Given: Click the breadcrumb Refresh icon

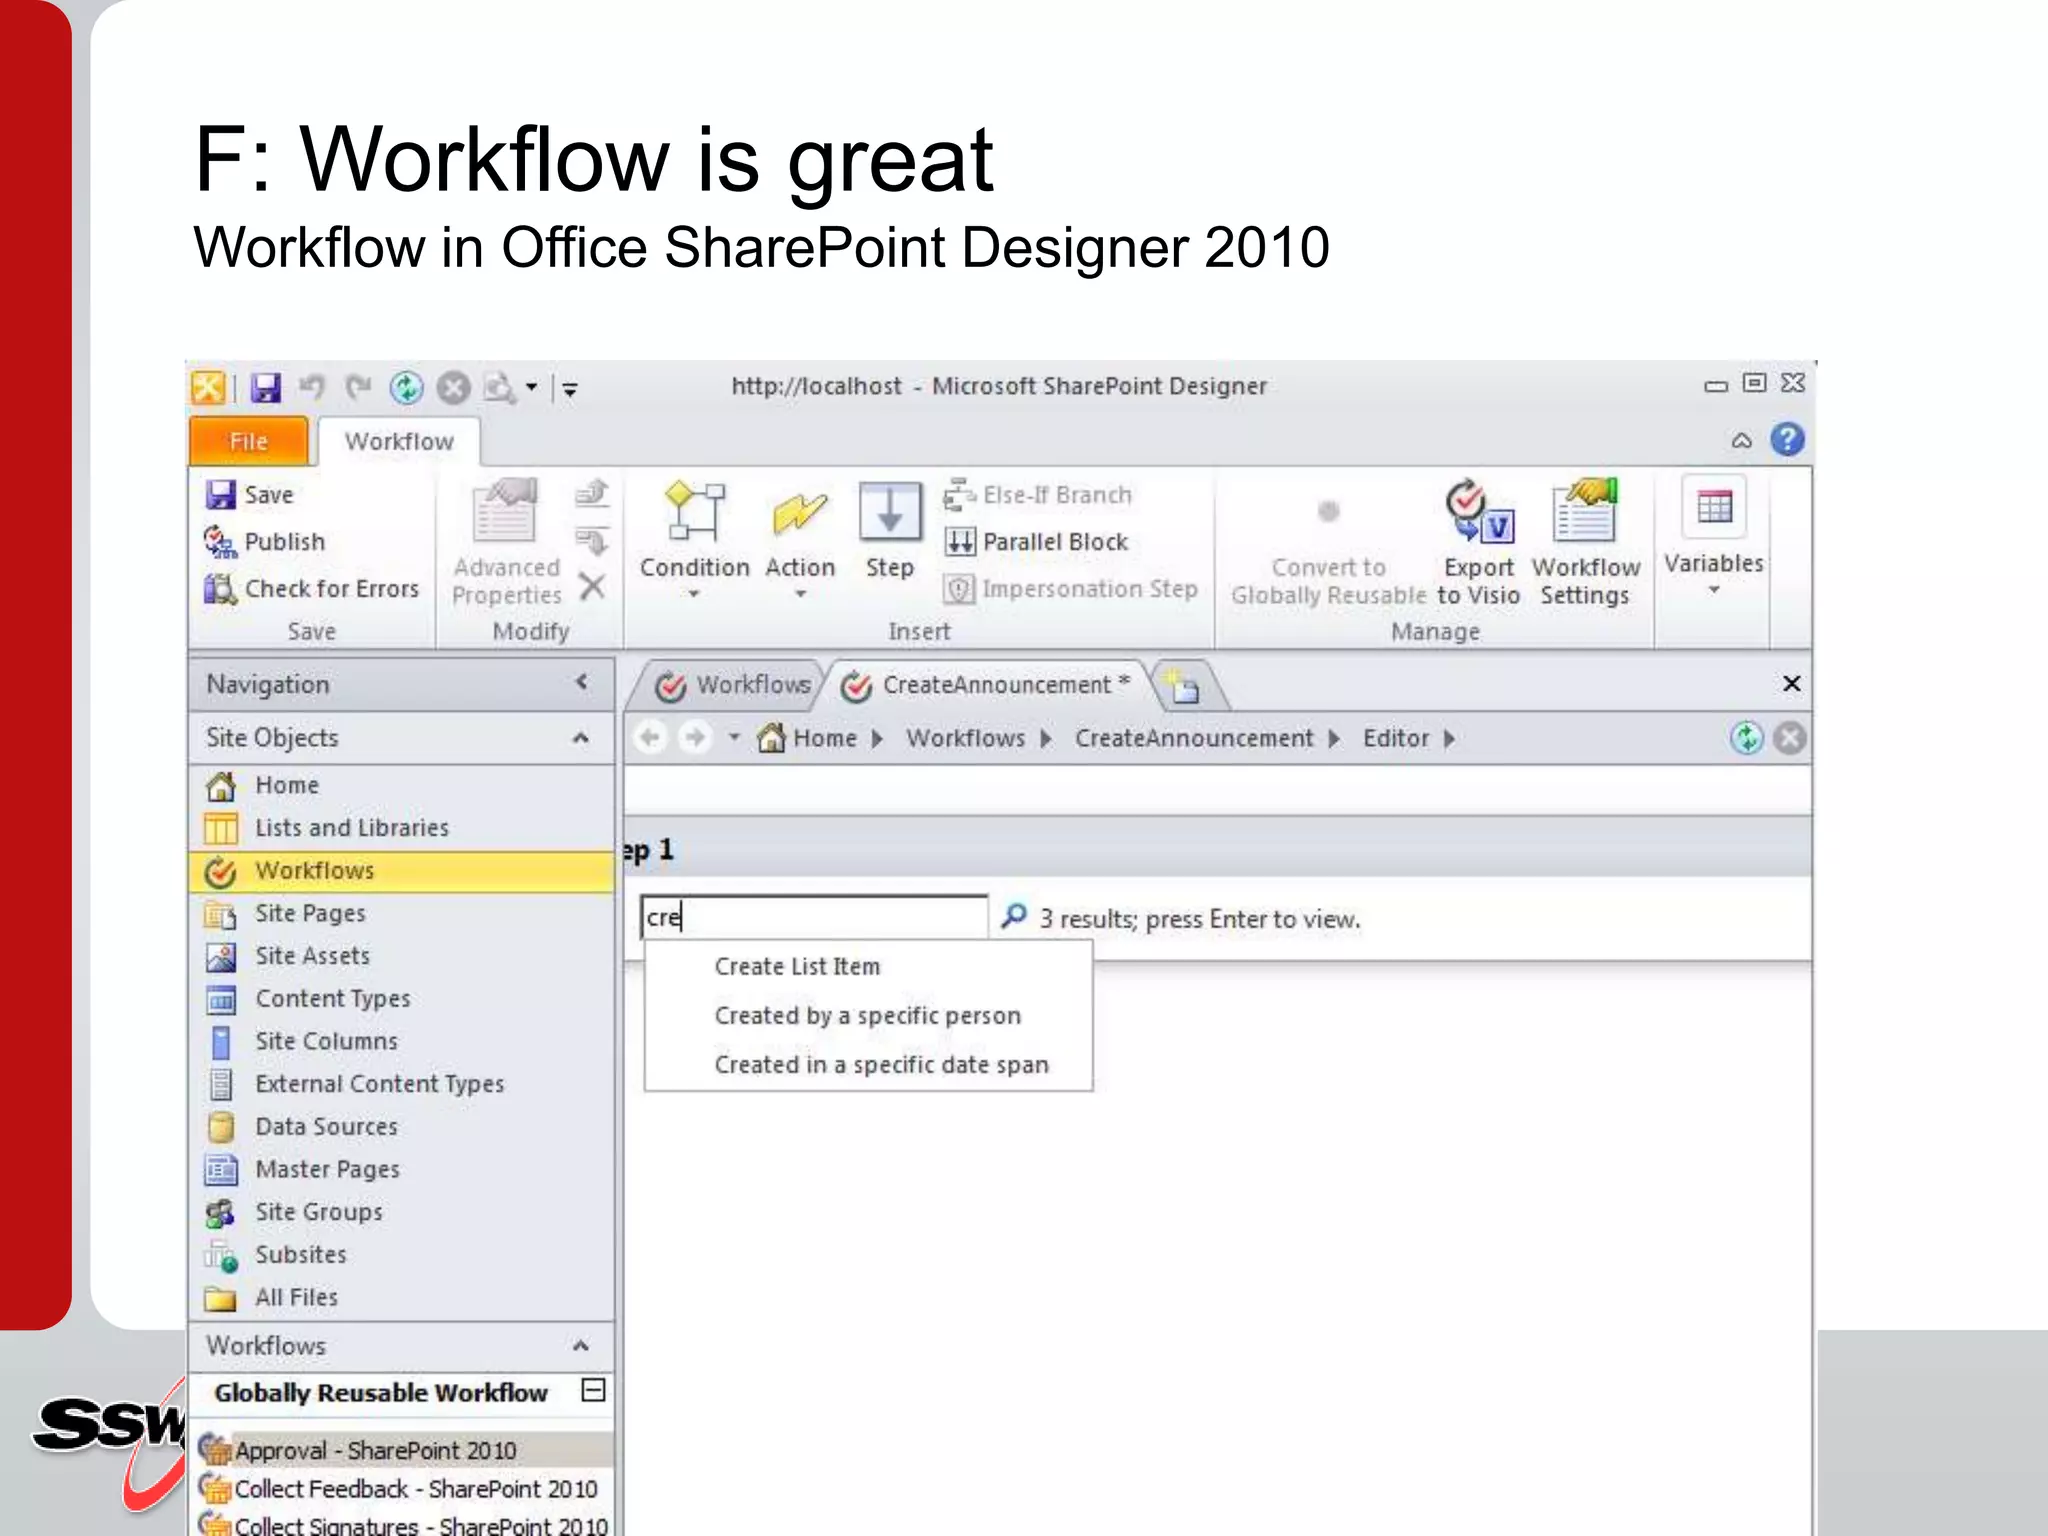Looking at the screenshot, I should 1746,738.
